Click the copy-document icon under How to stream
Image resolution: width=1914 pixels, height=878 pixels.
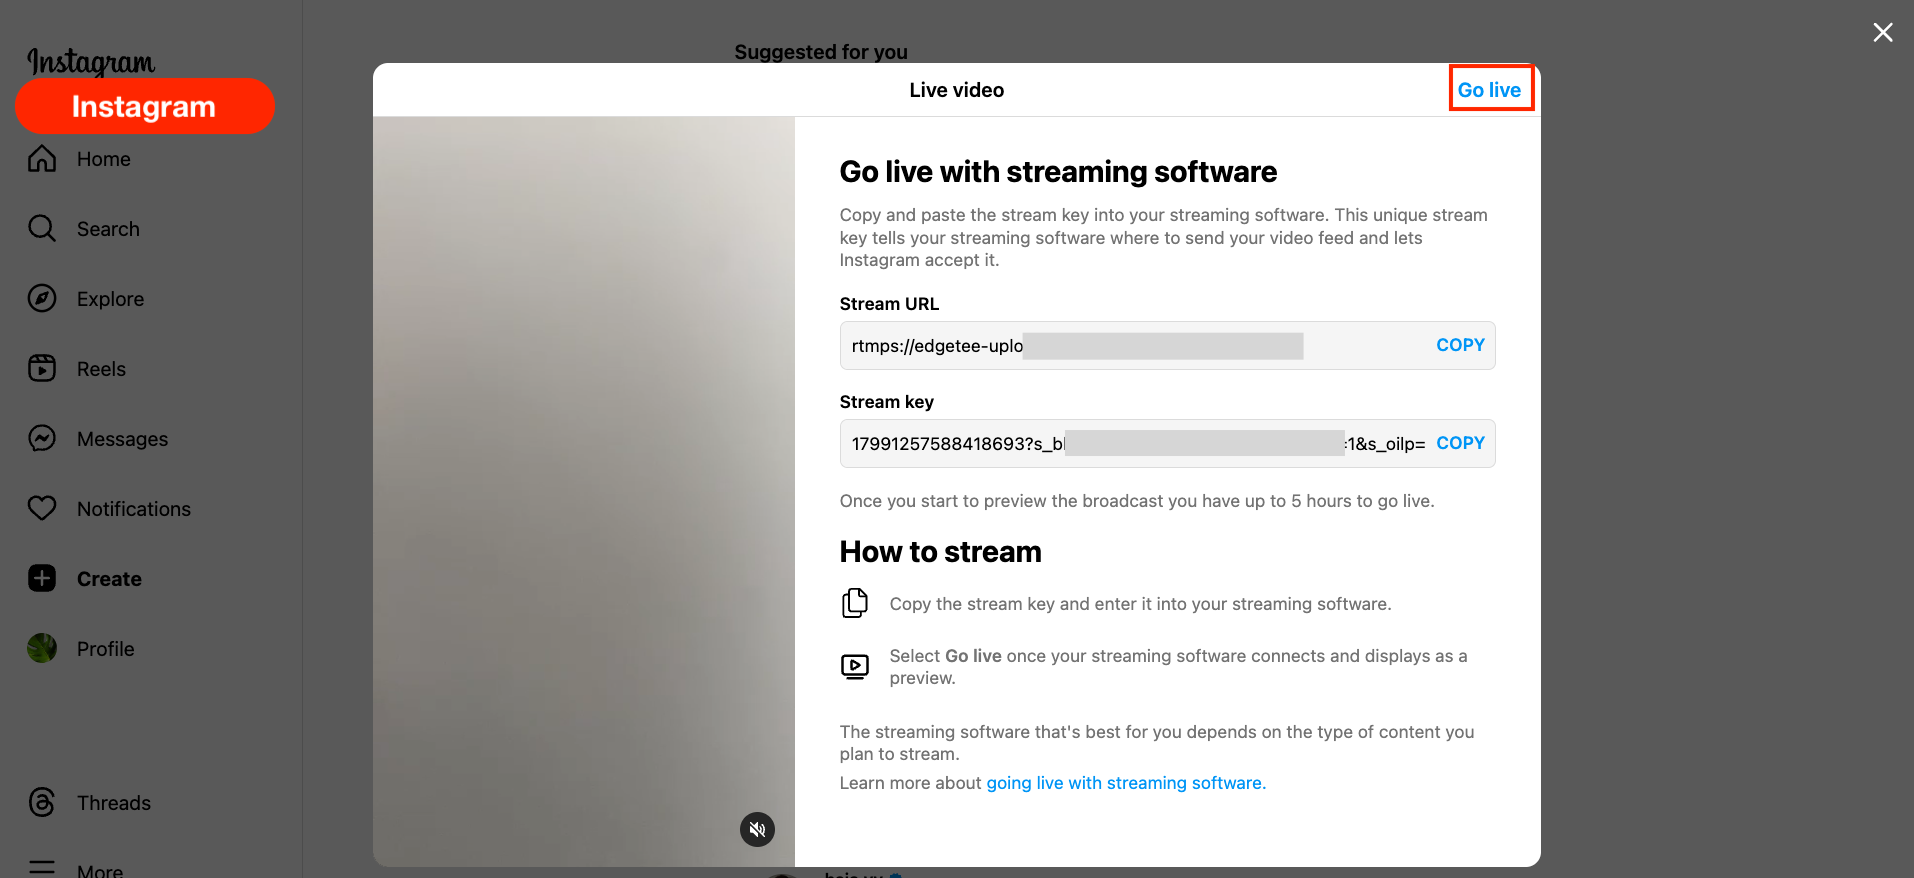[x=855, y=603]
